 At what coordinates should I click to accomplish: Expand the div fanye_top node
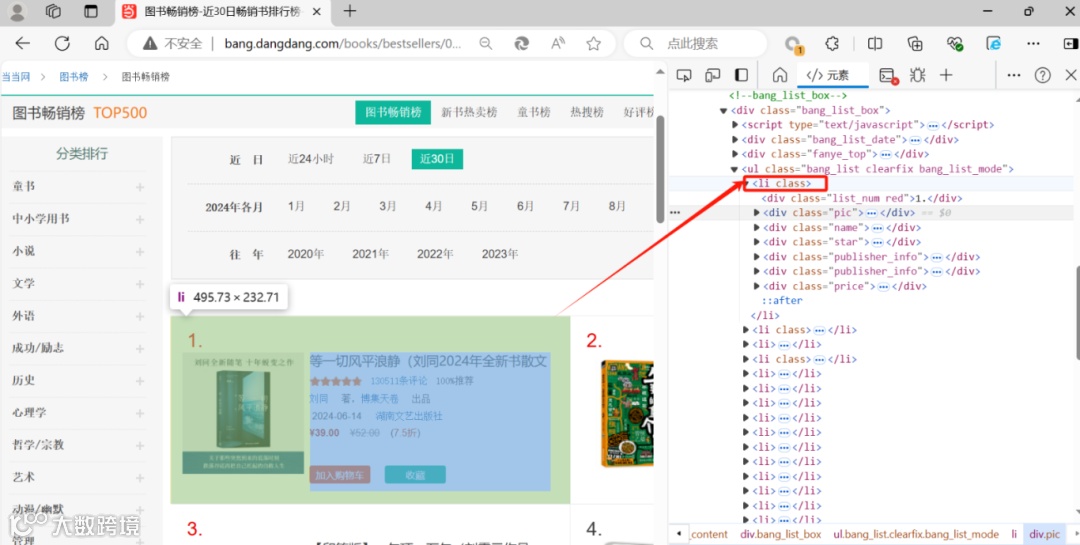pyautogui.click(x=735, y=154)
